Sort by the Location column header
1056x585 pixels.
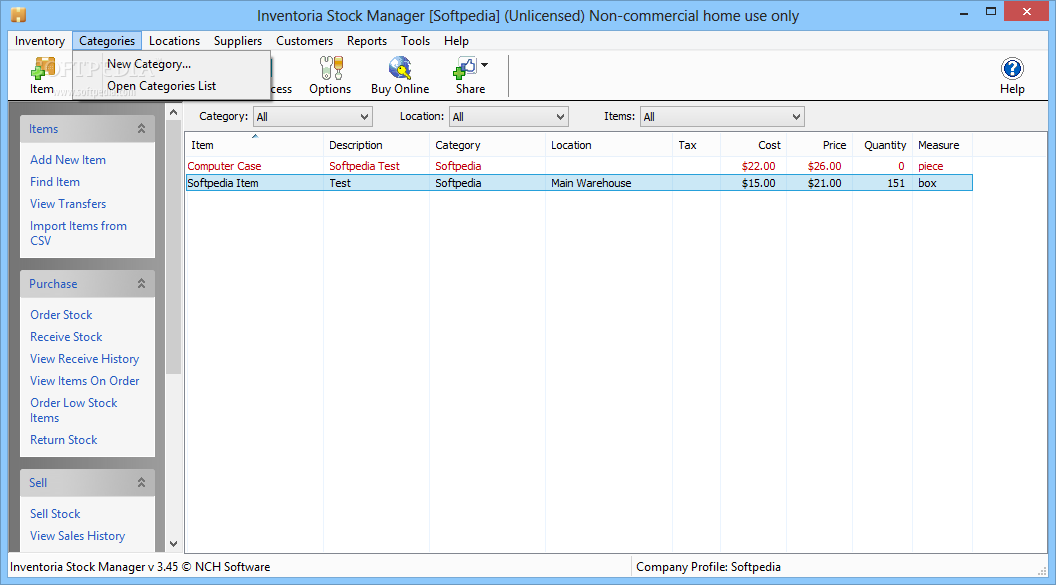point(609,145)
